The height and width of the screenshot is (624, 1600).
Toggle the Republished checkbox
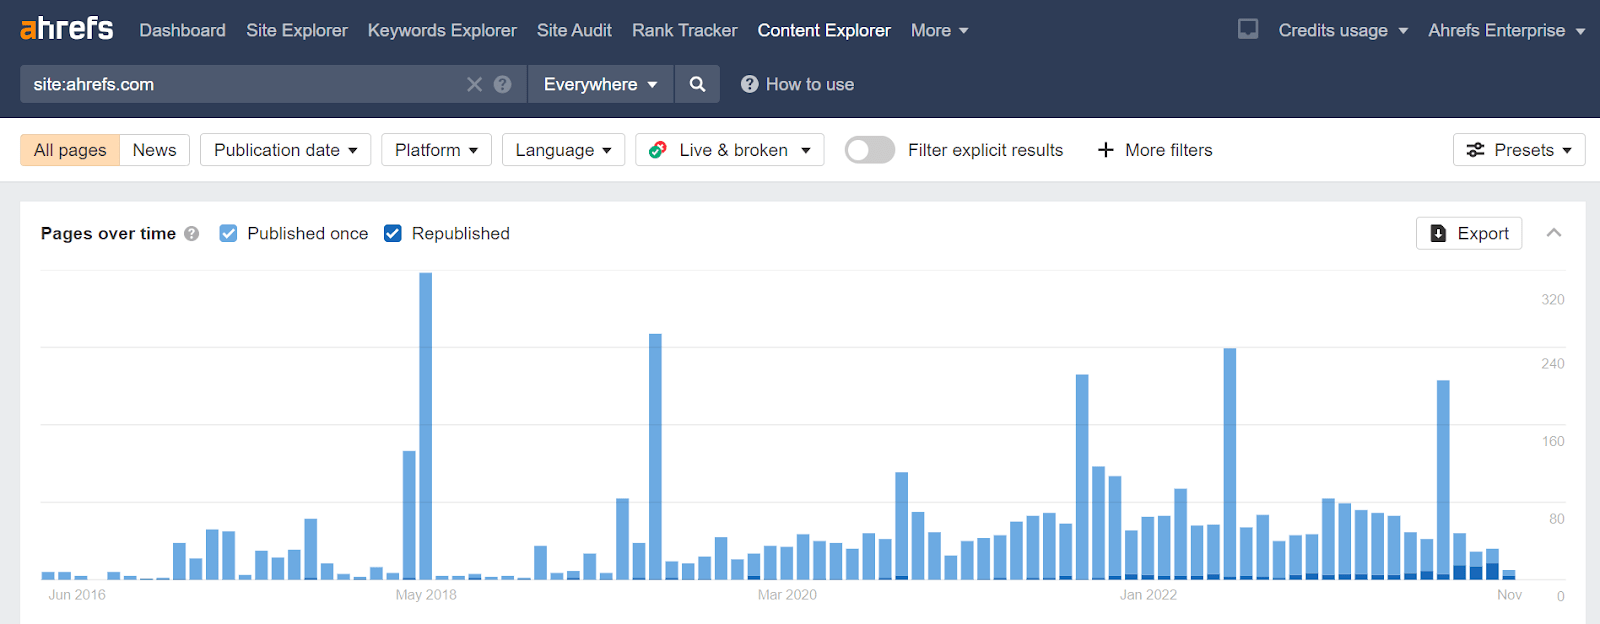coord(393,233)
